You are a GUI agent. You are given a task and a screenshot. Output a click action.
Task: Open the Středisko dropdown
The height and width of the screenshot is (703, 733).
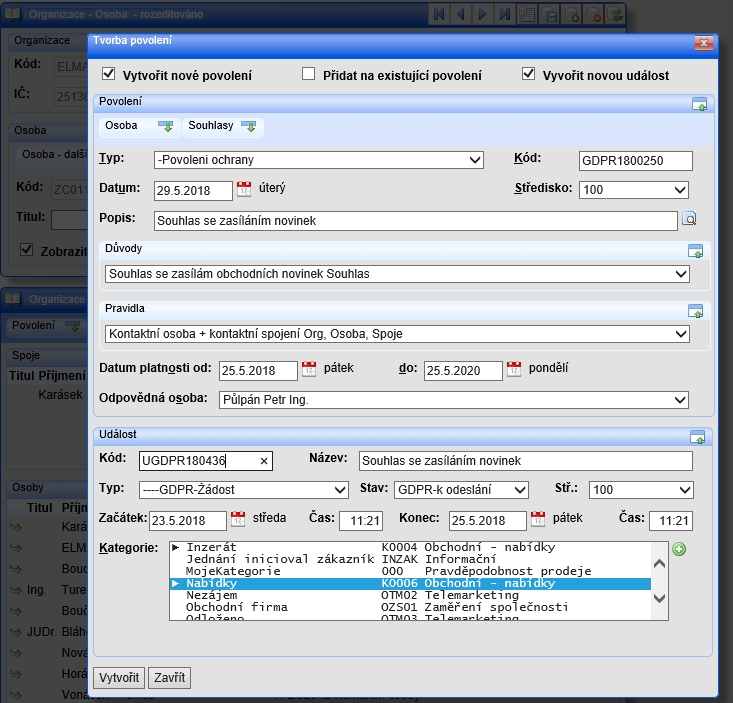[633, 190]
